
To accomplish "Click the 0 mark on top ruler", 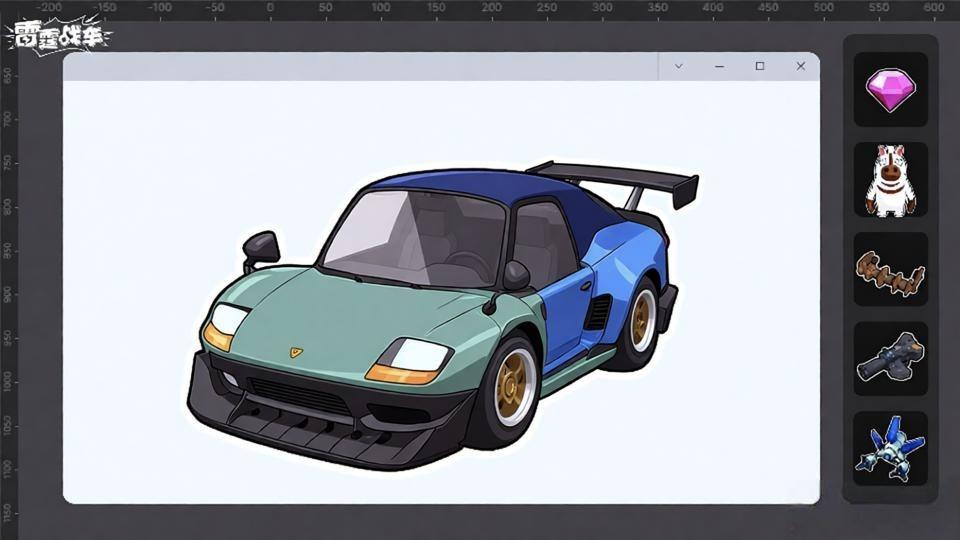I will coord(270,8).
